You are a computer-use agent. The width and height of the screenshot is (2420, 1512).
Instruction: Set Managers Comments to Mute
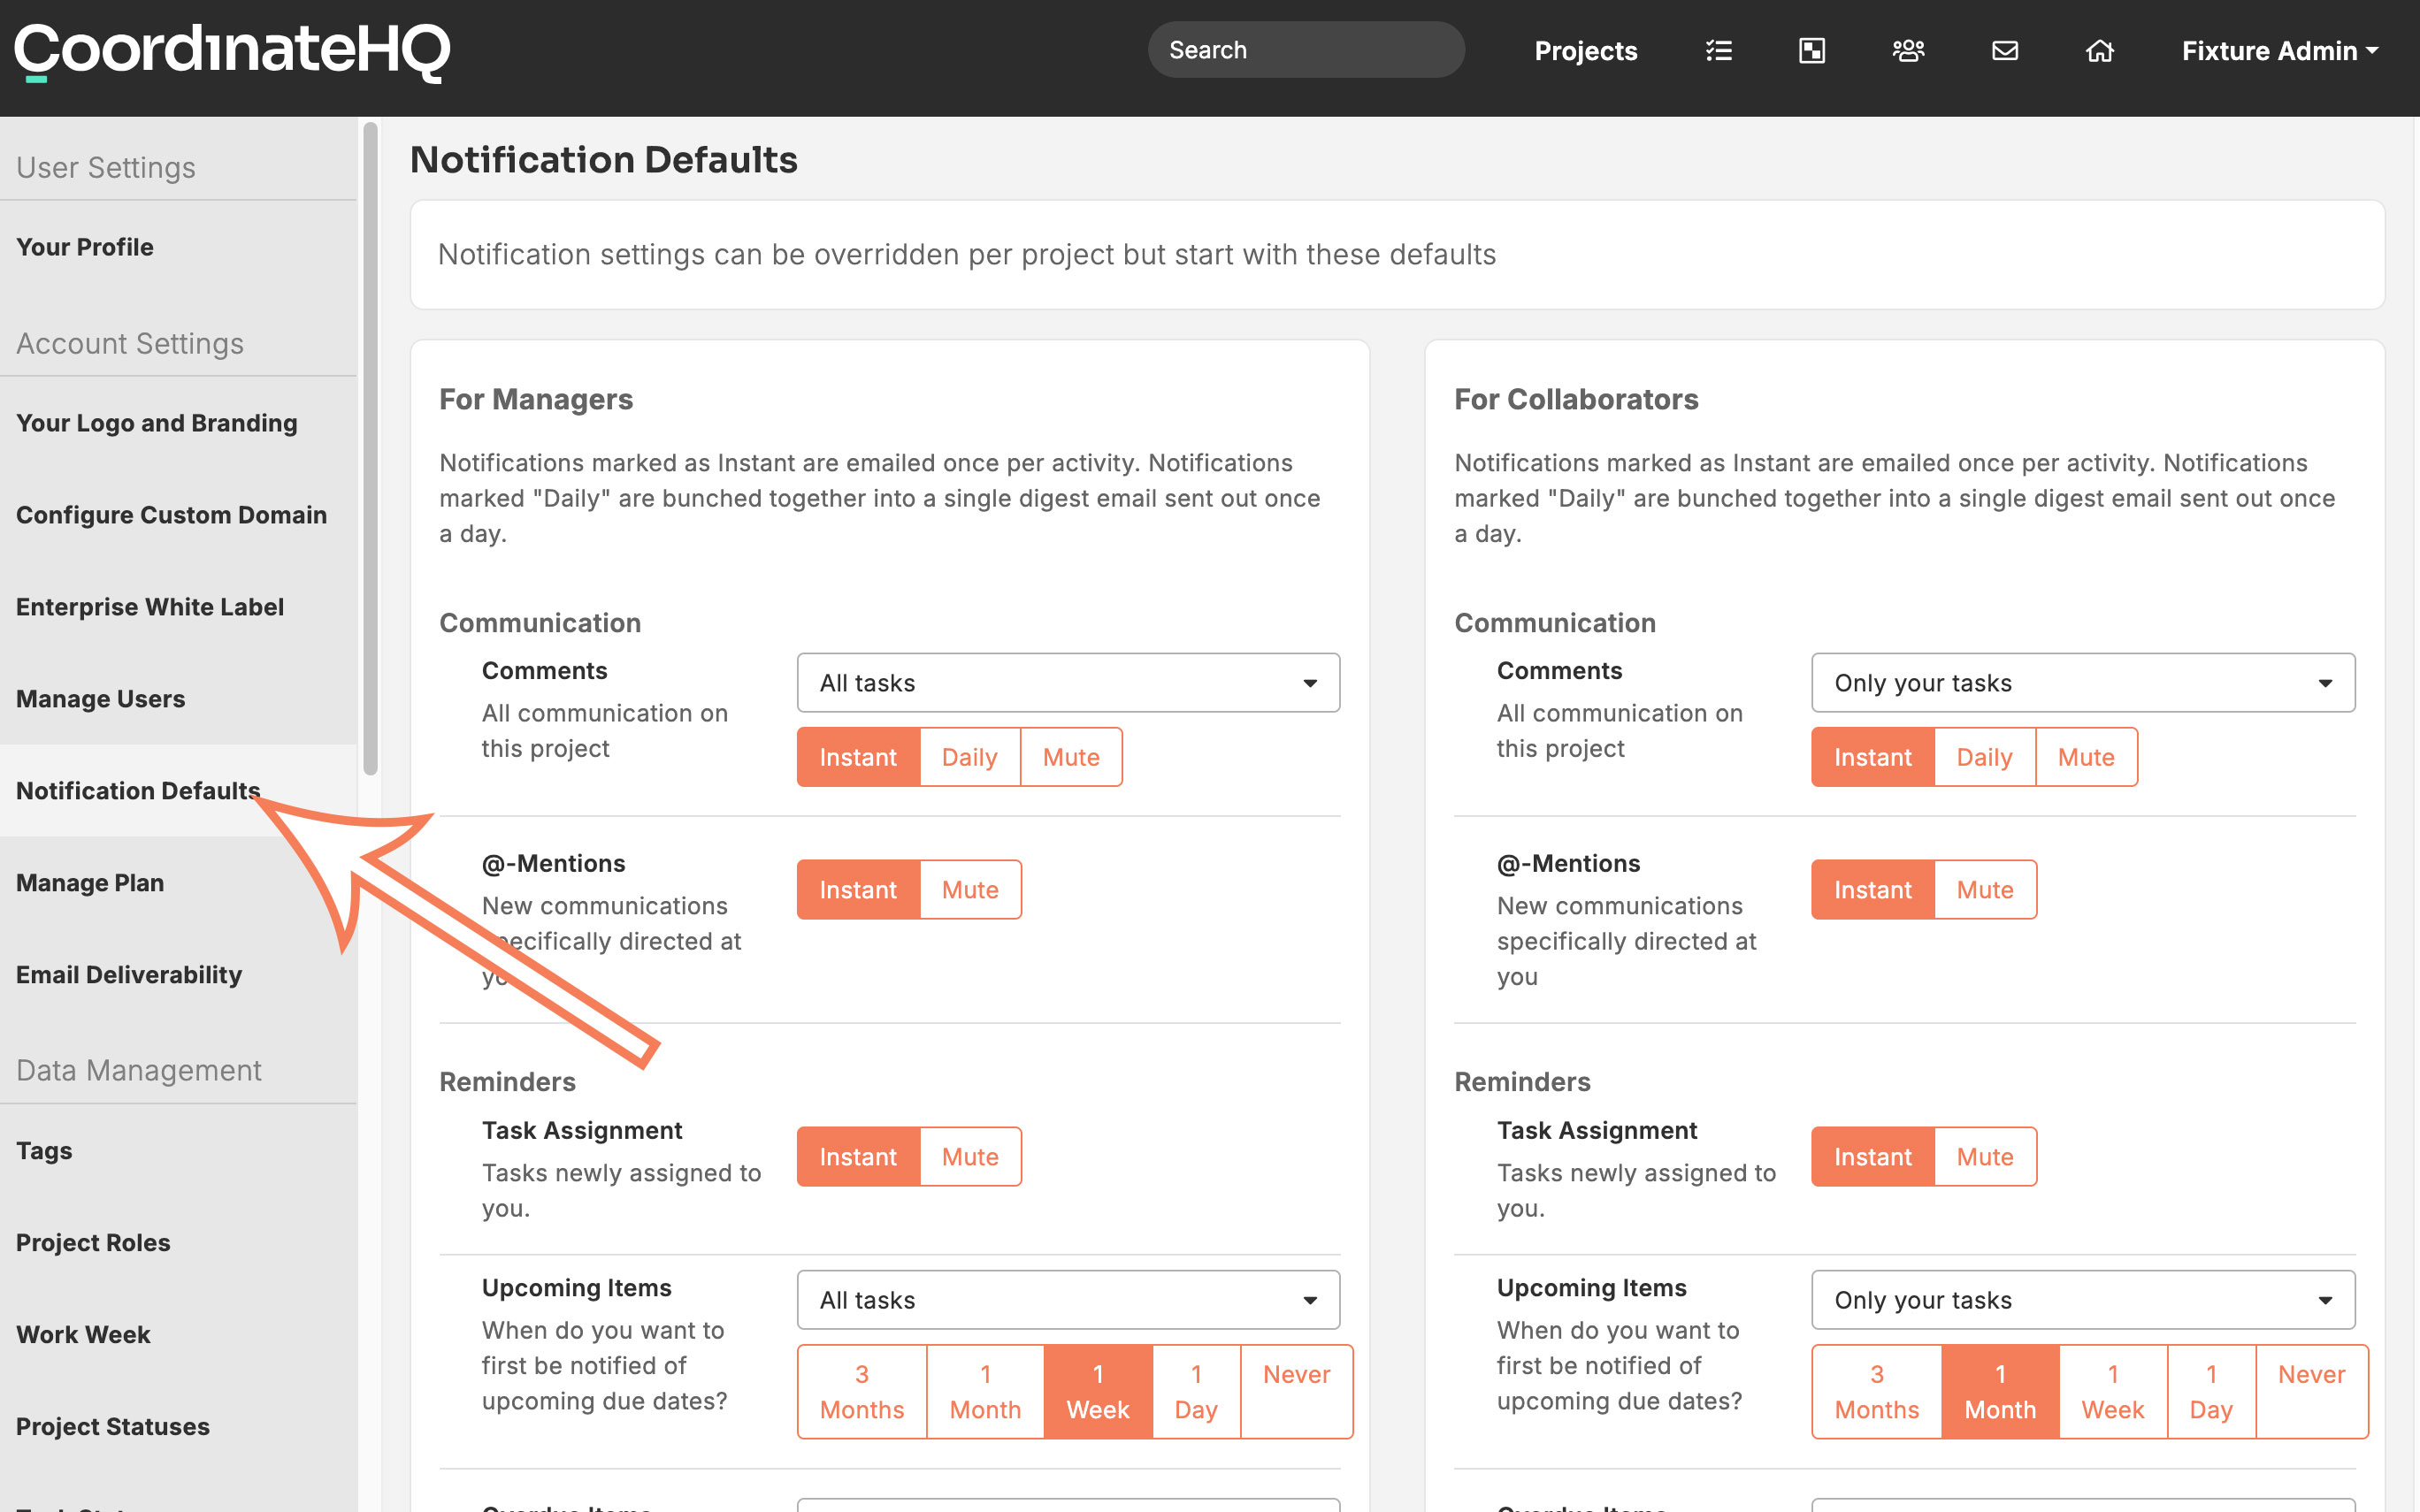[1071, 757]
